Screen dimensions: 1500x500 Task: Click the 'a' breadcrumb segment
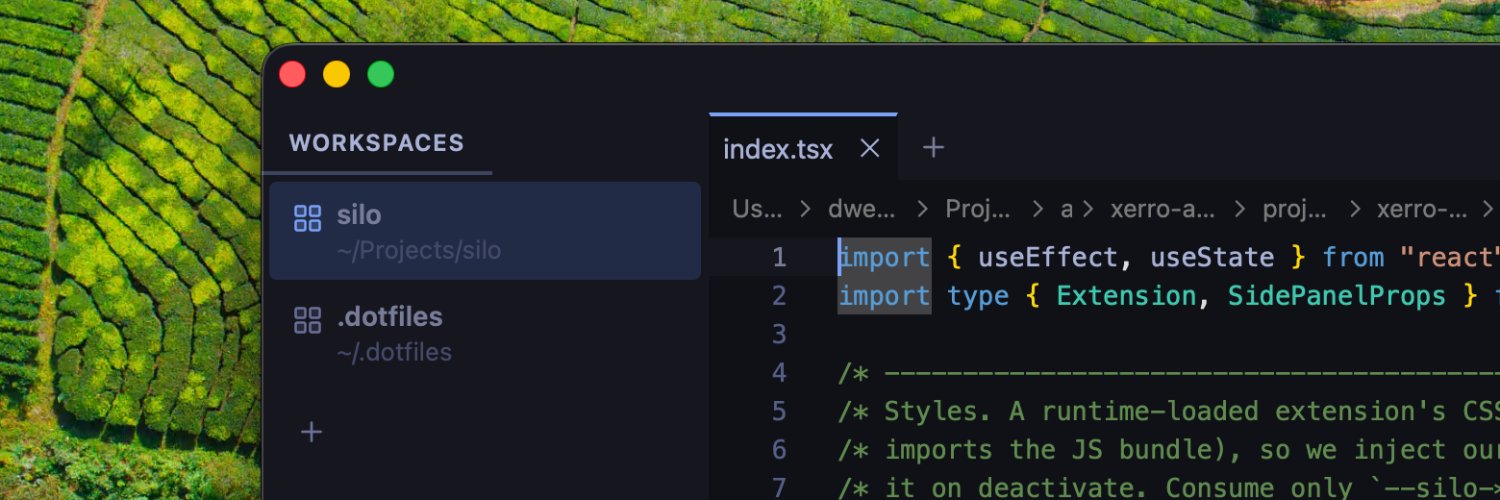click(x=1066, y=209)
